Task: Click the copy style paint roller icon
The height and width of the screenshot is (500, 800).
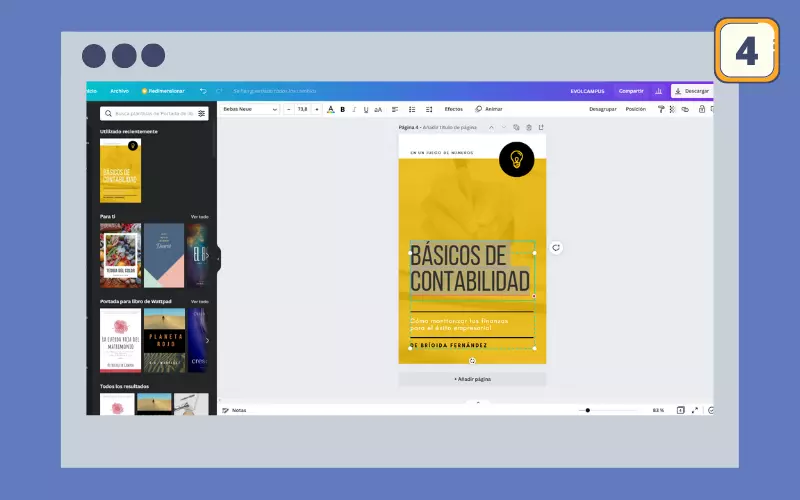Action: (661, 109)
